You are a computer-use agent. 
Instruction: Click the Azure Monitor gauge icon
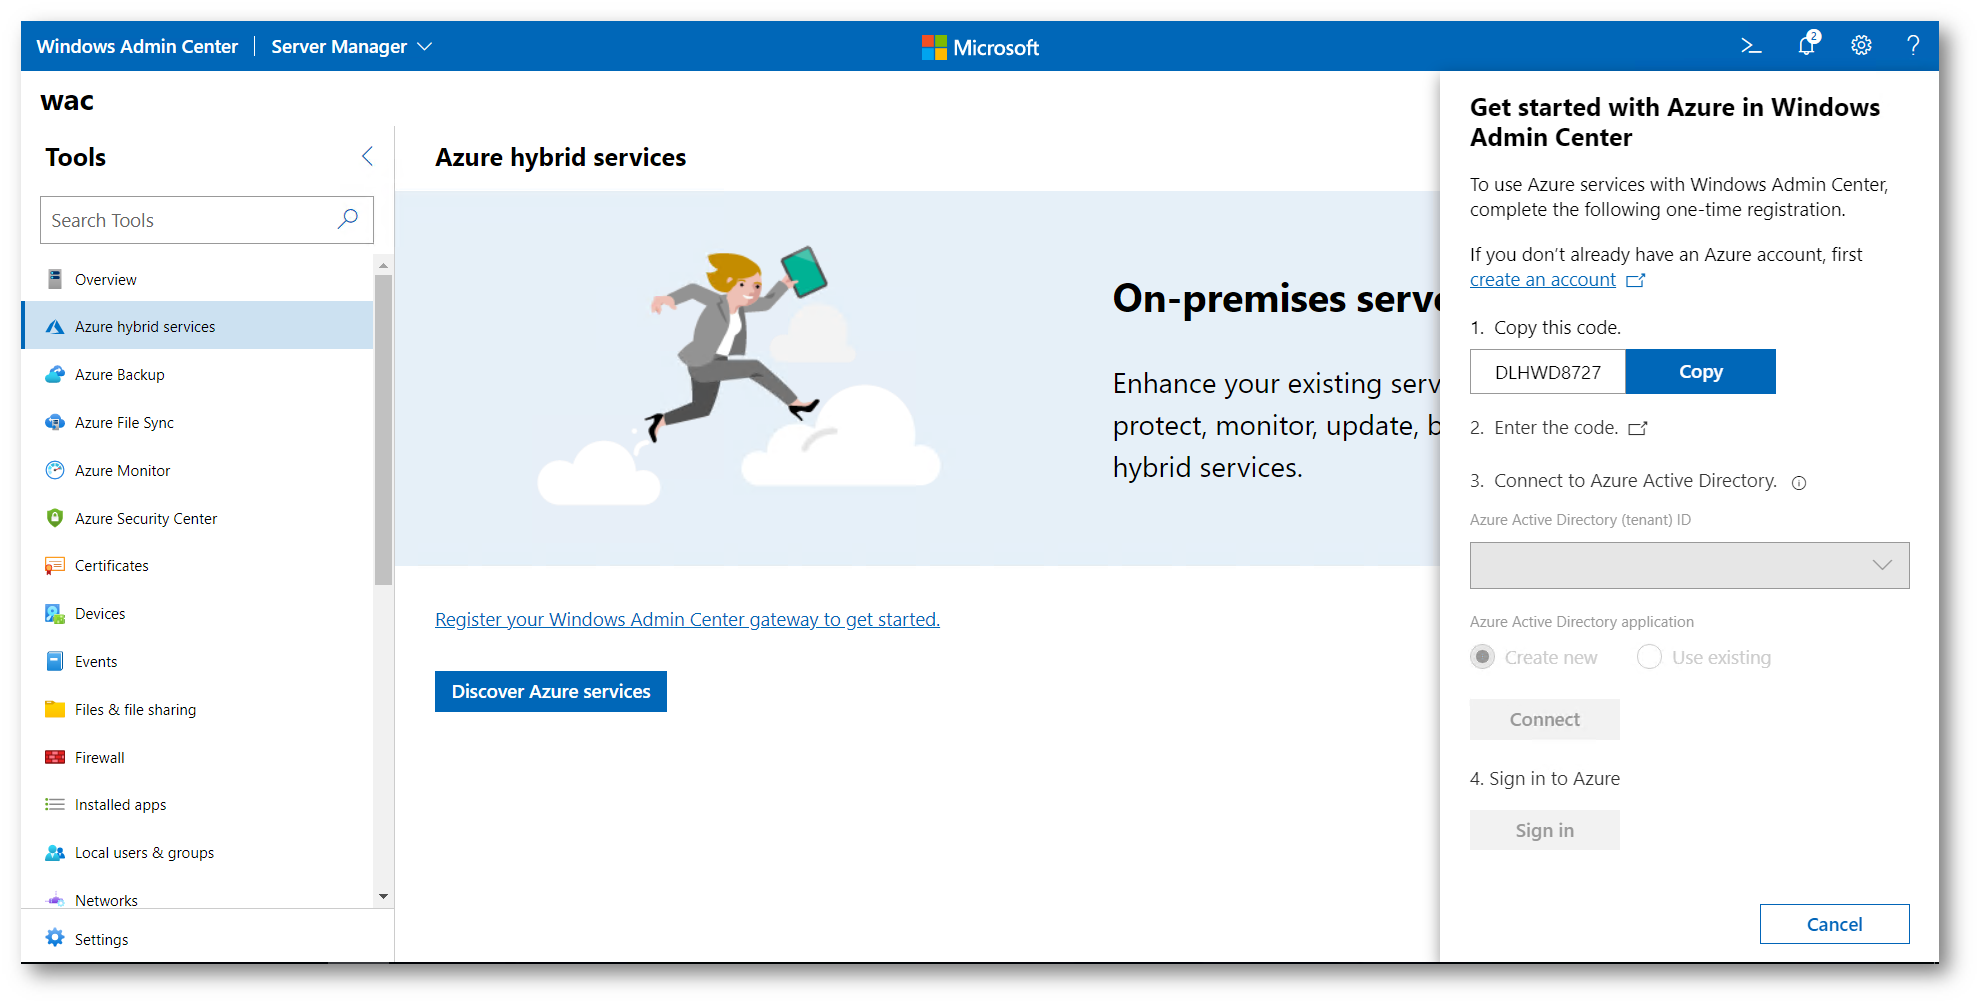(x=55, y=470)
